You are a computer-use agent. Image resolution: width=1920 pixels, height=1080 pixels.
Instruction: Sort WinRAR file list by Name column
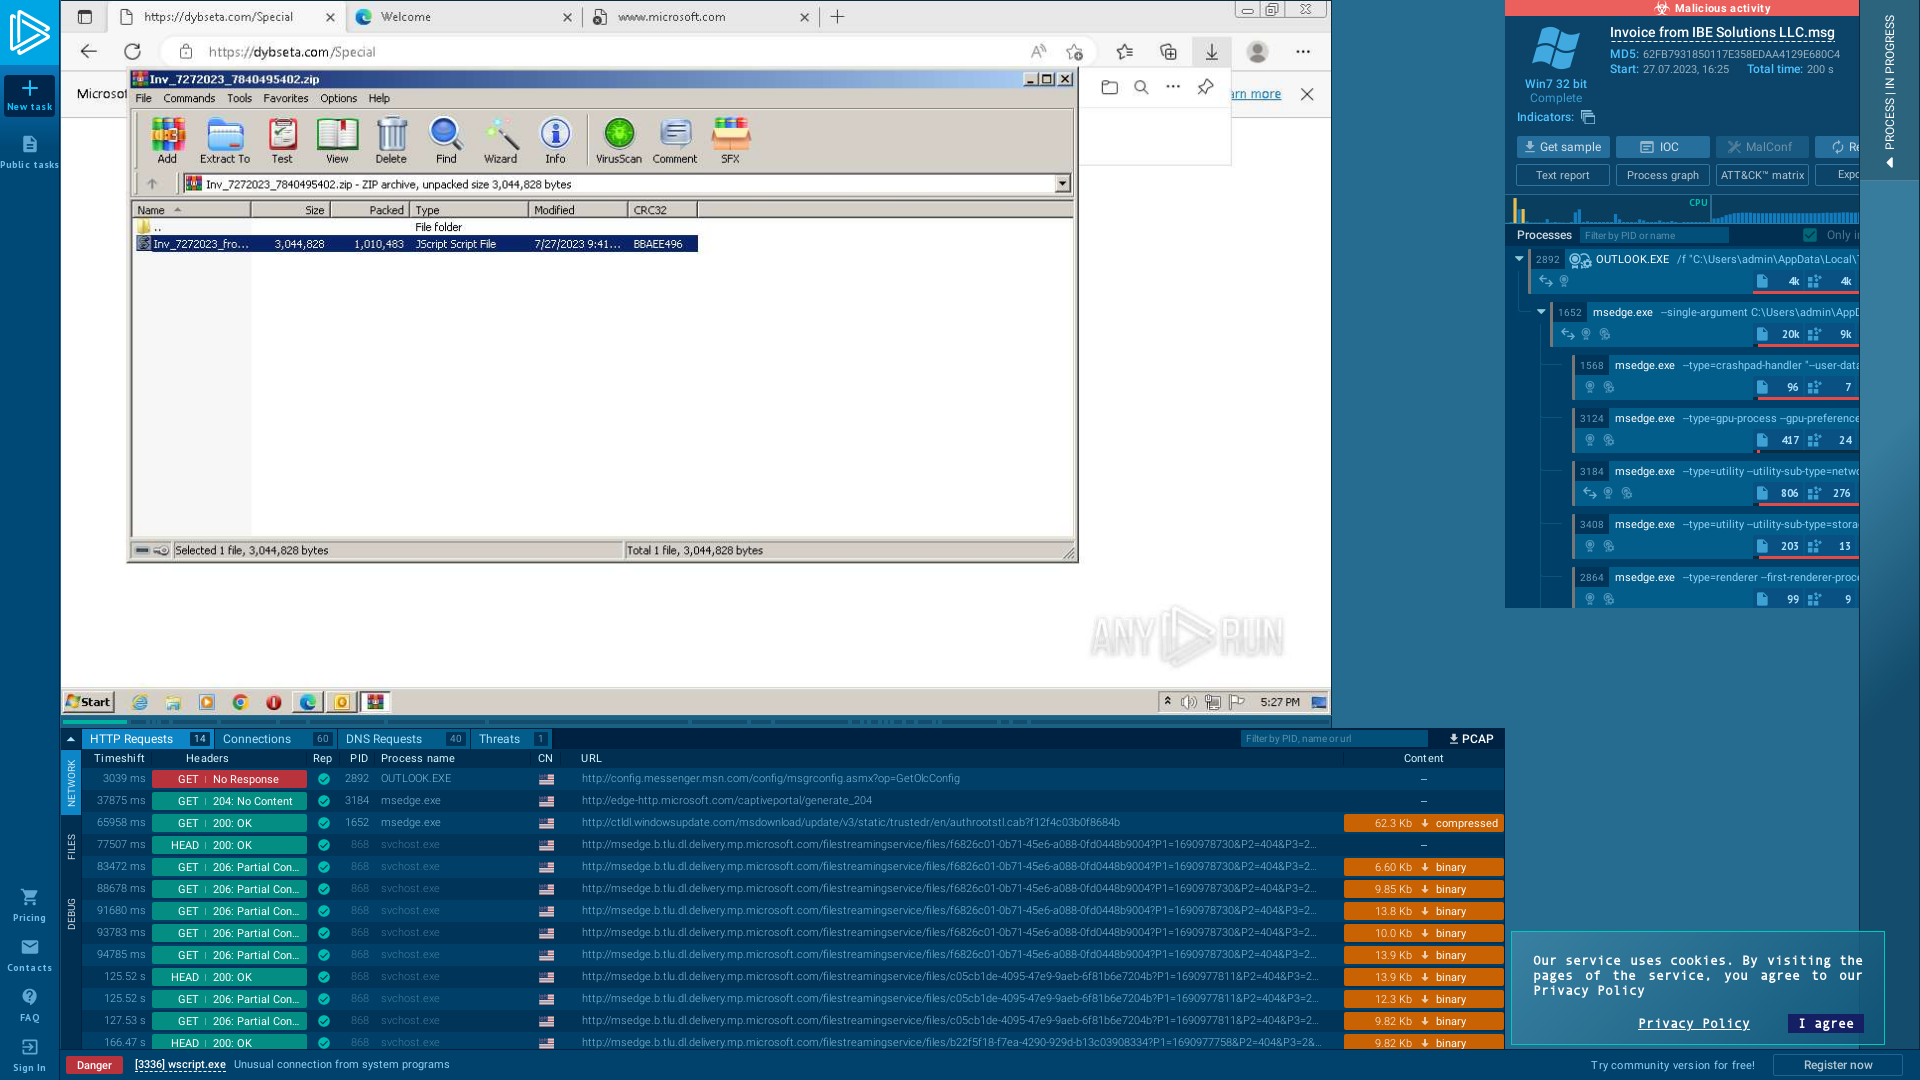tap(190, 210)
